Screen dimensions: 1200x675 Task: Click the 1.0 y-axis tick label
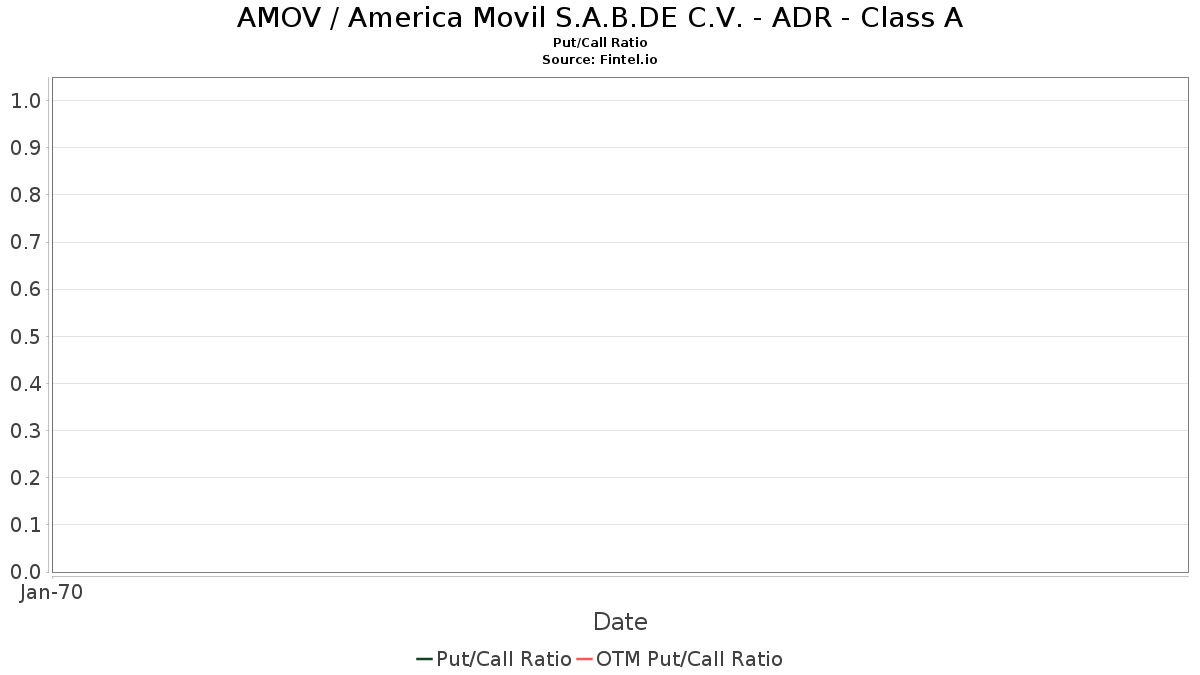pos(25,100)
